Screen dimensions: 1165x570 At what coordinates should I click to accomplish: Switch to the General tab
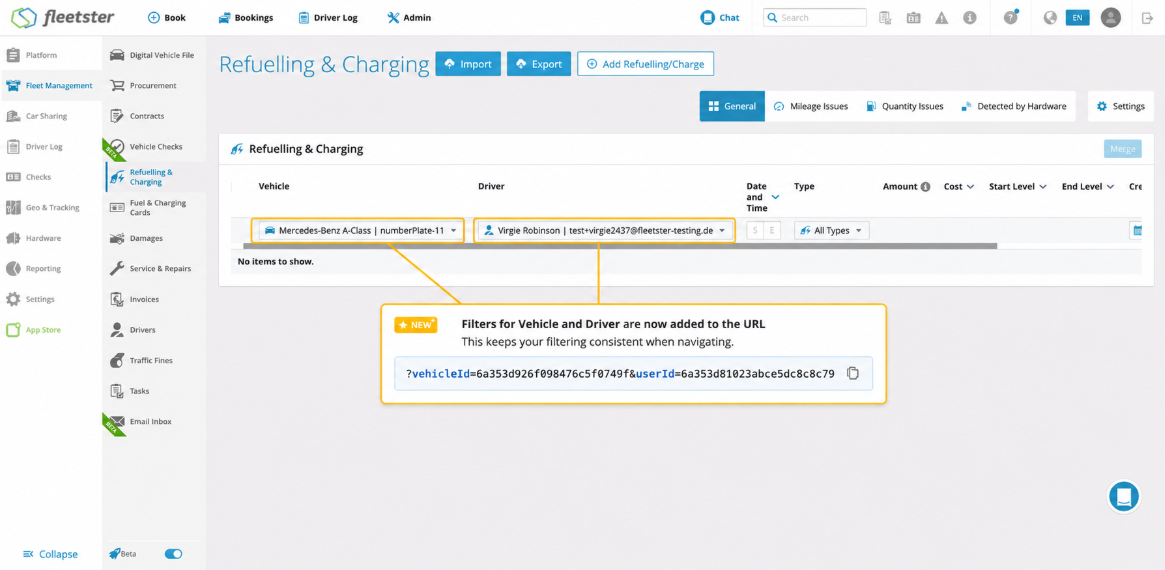(x=732, y=106)
